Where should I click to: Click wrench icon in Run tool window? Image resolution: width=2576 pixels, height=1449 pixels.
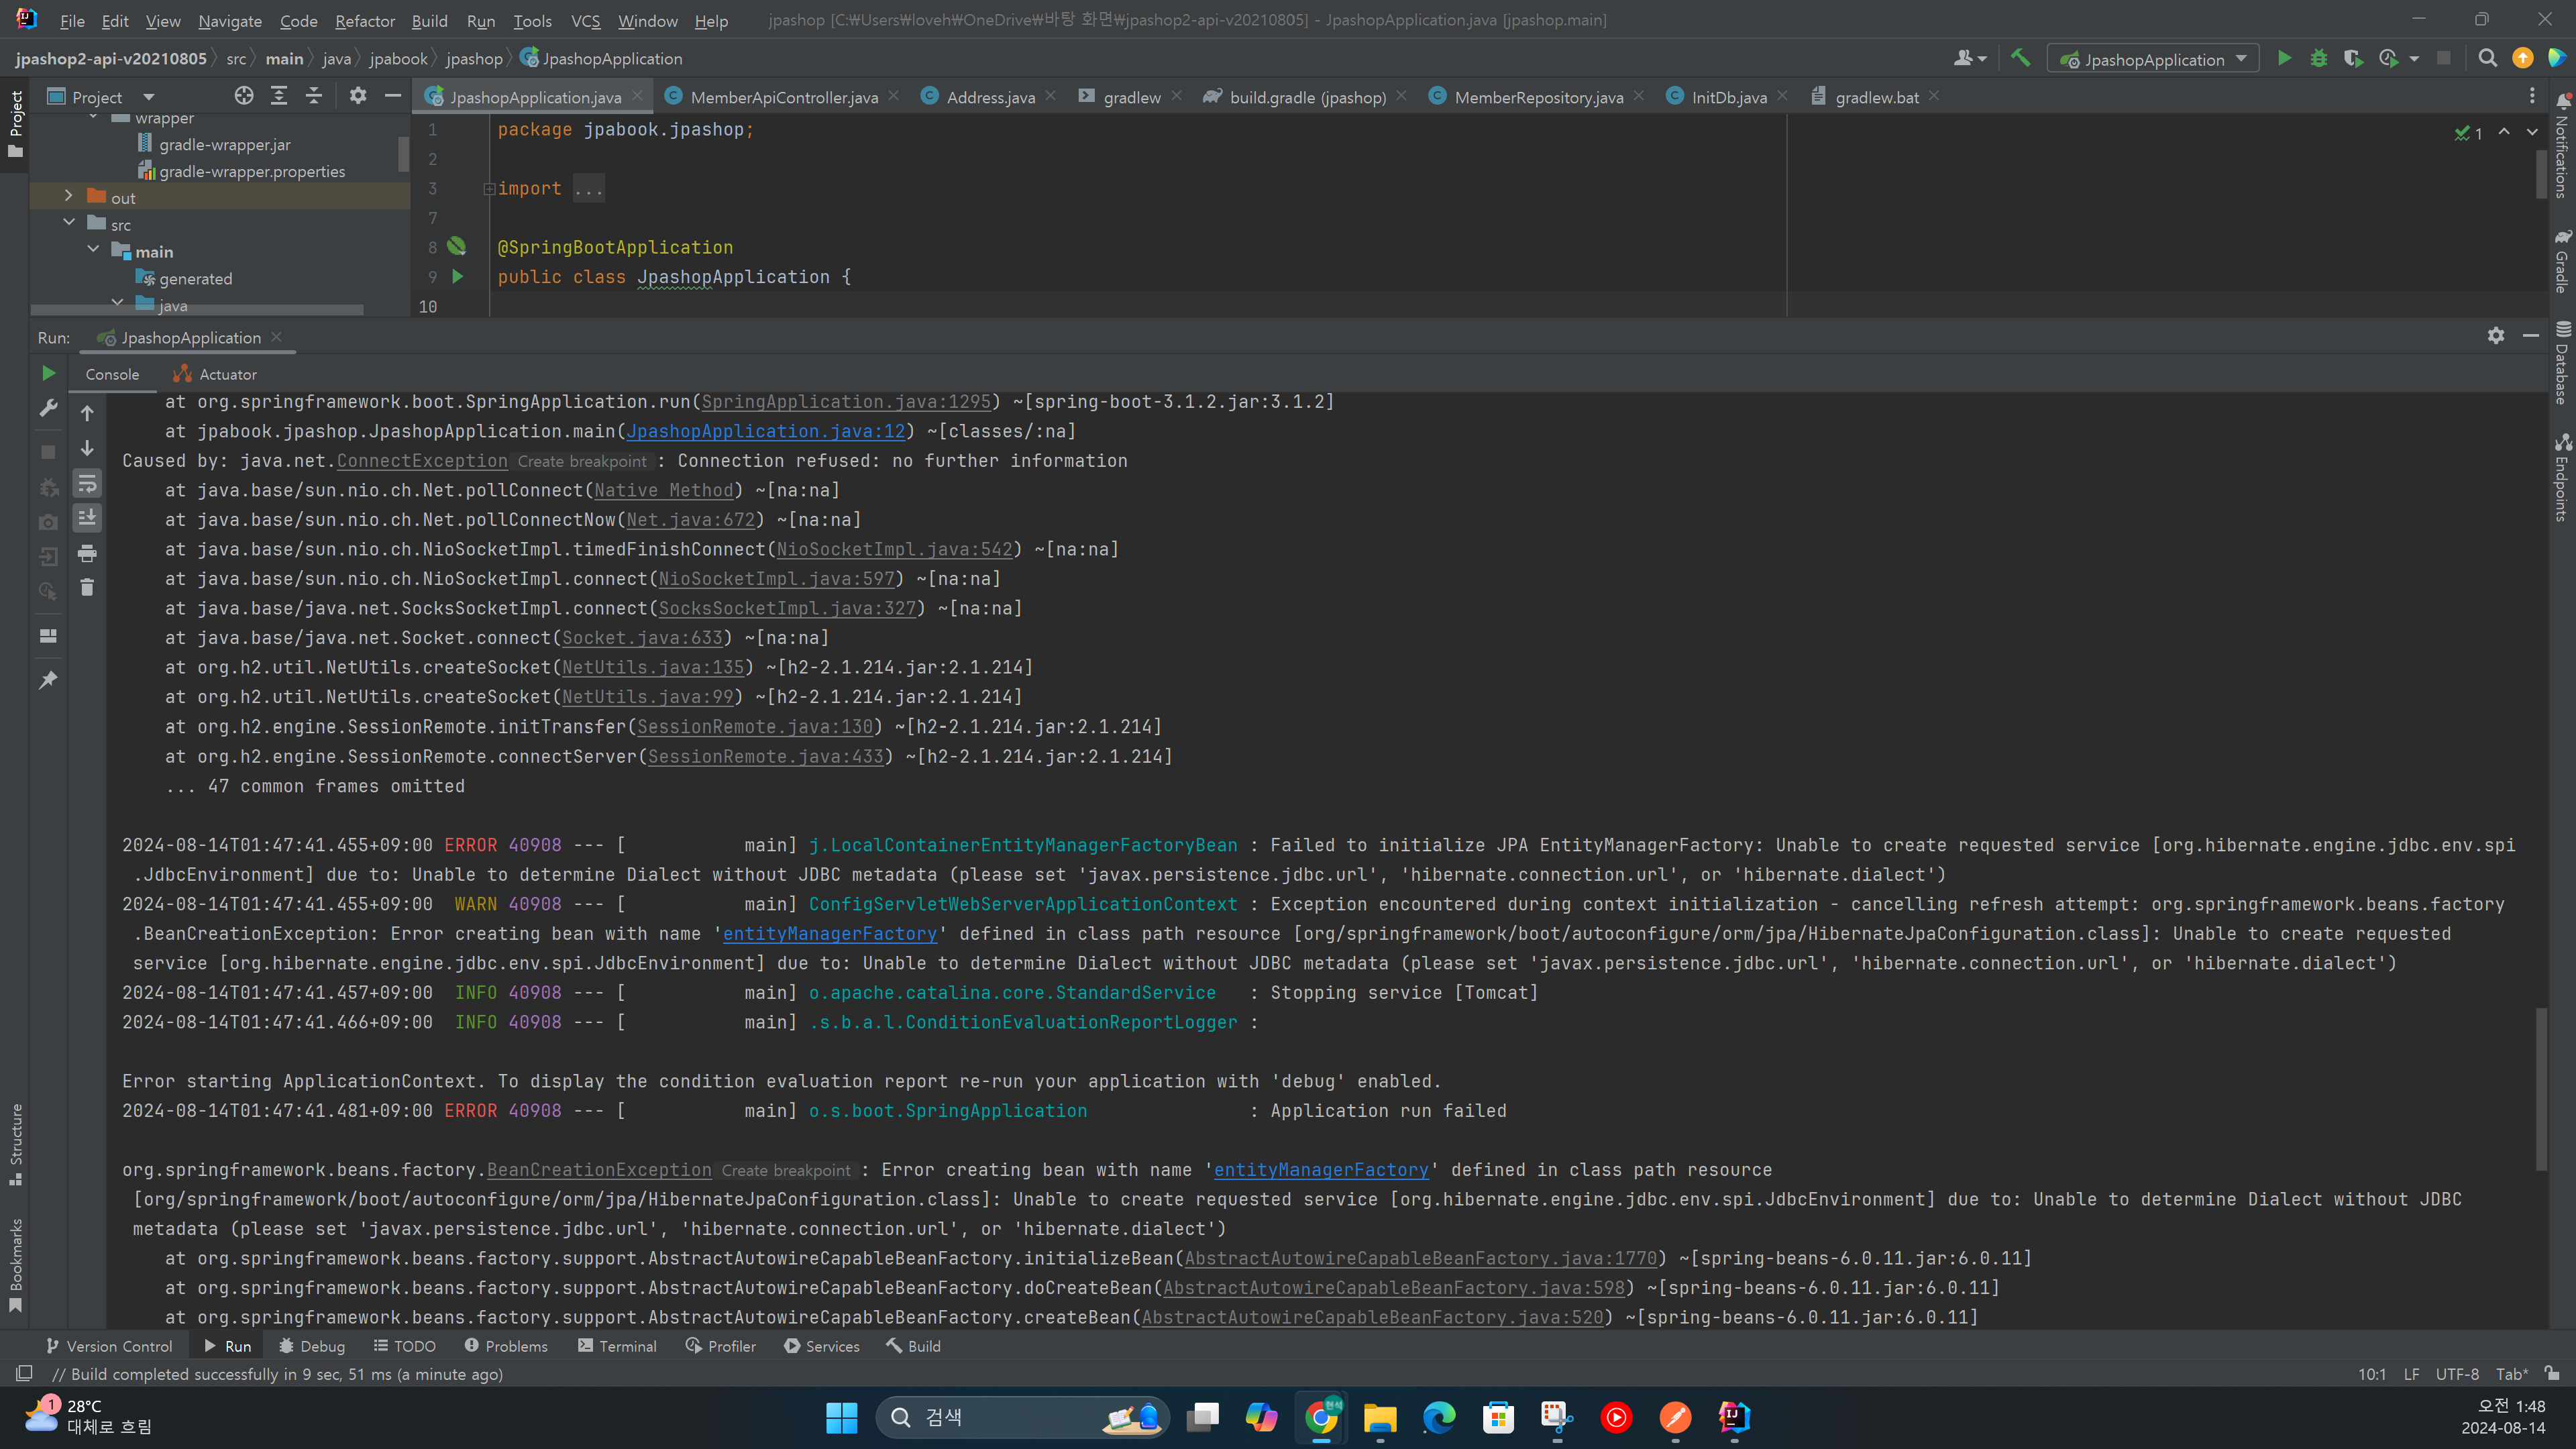tap(48, 408)
